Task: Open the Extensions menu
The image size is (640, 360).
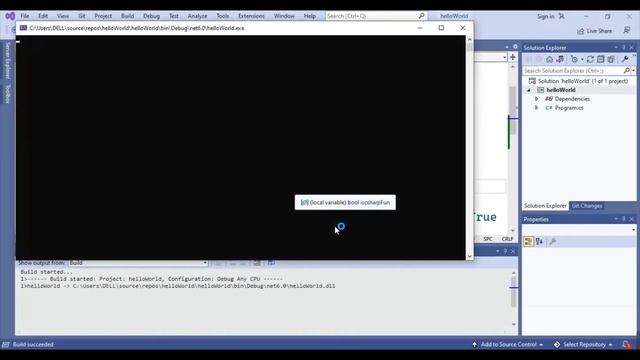Action: click(x=251, y=16)
